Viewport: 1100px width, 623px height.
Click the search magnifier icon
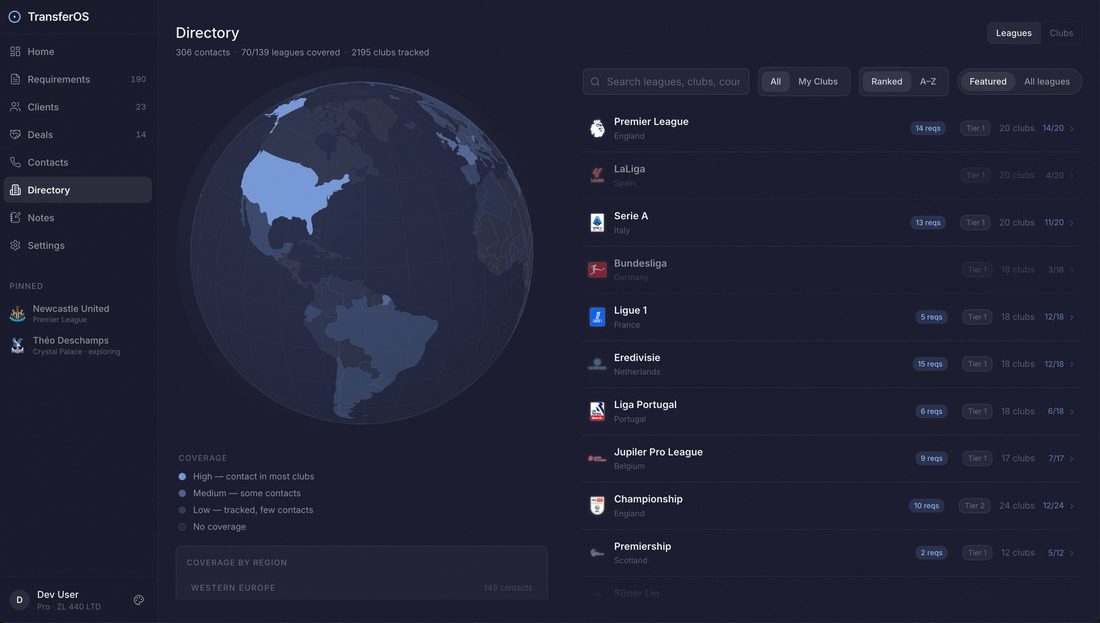(x=595, y=82)
